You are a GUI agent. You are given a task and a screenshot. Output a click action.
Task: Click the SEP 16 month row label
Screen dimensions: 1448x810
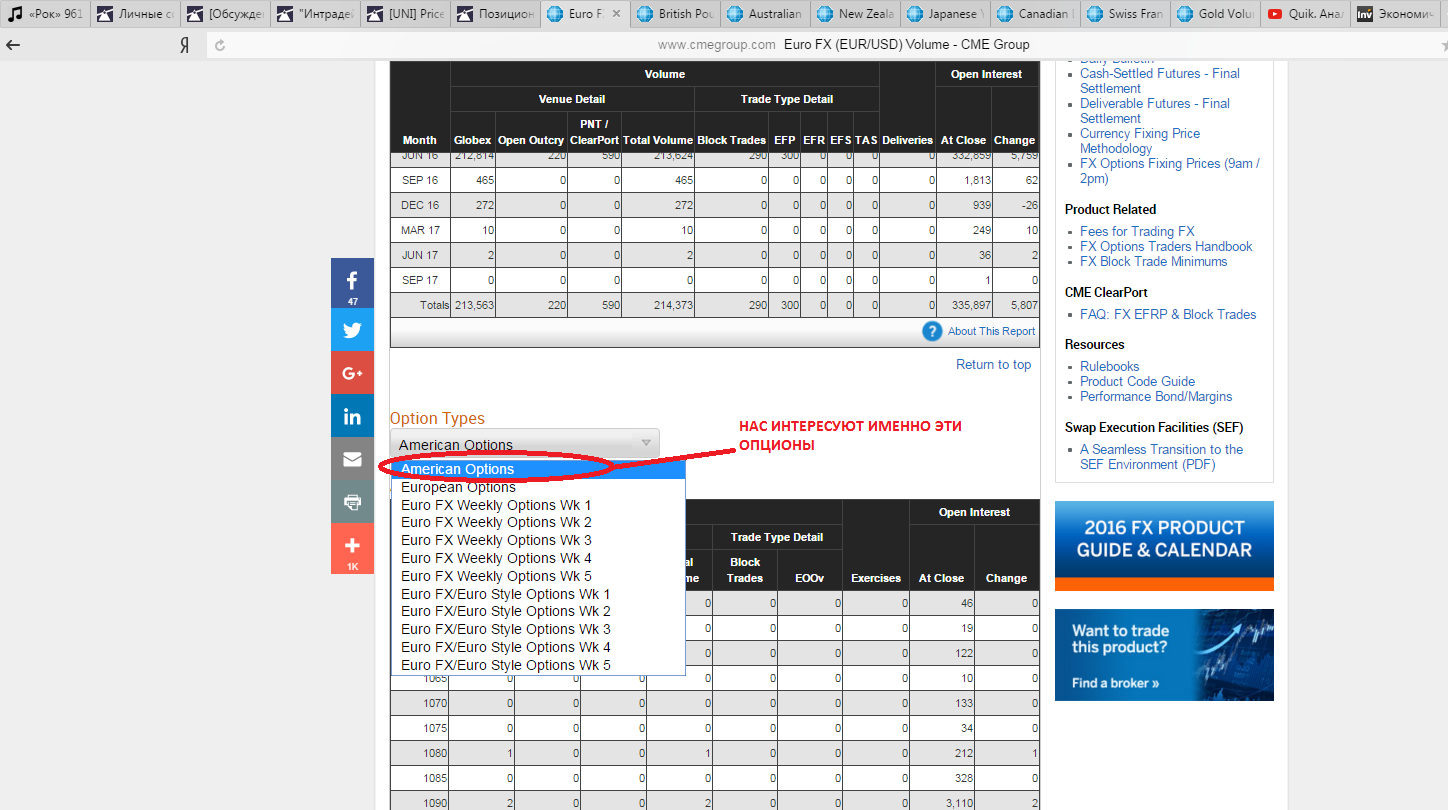pos(420,180)
